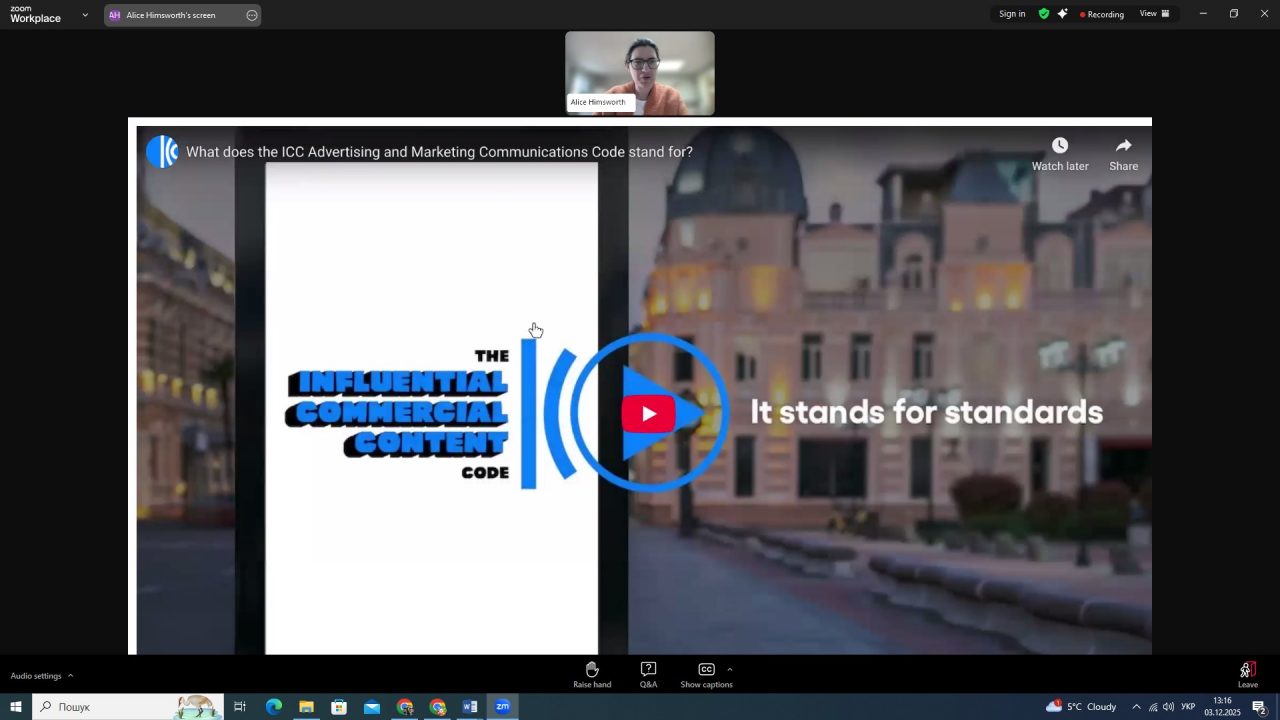Select the Alice Himsworth's screen tab
This screenshot has height=720, width=1280.
click(x=170, y=15)
